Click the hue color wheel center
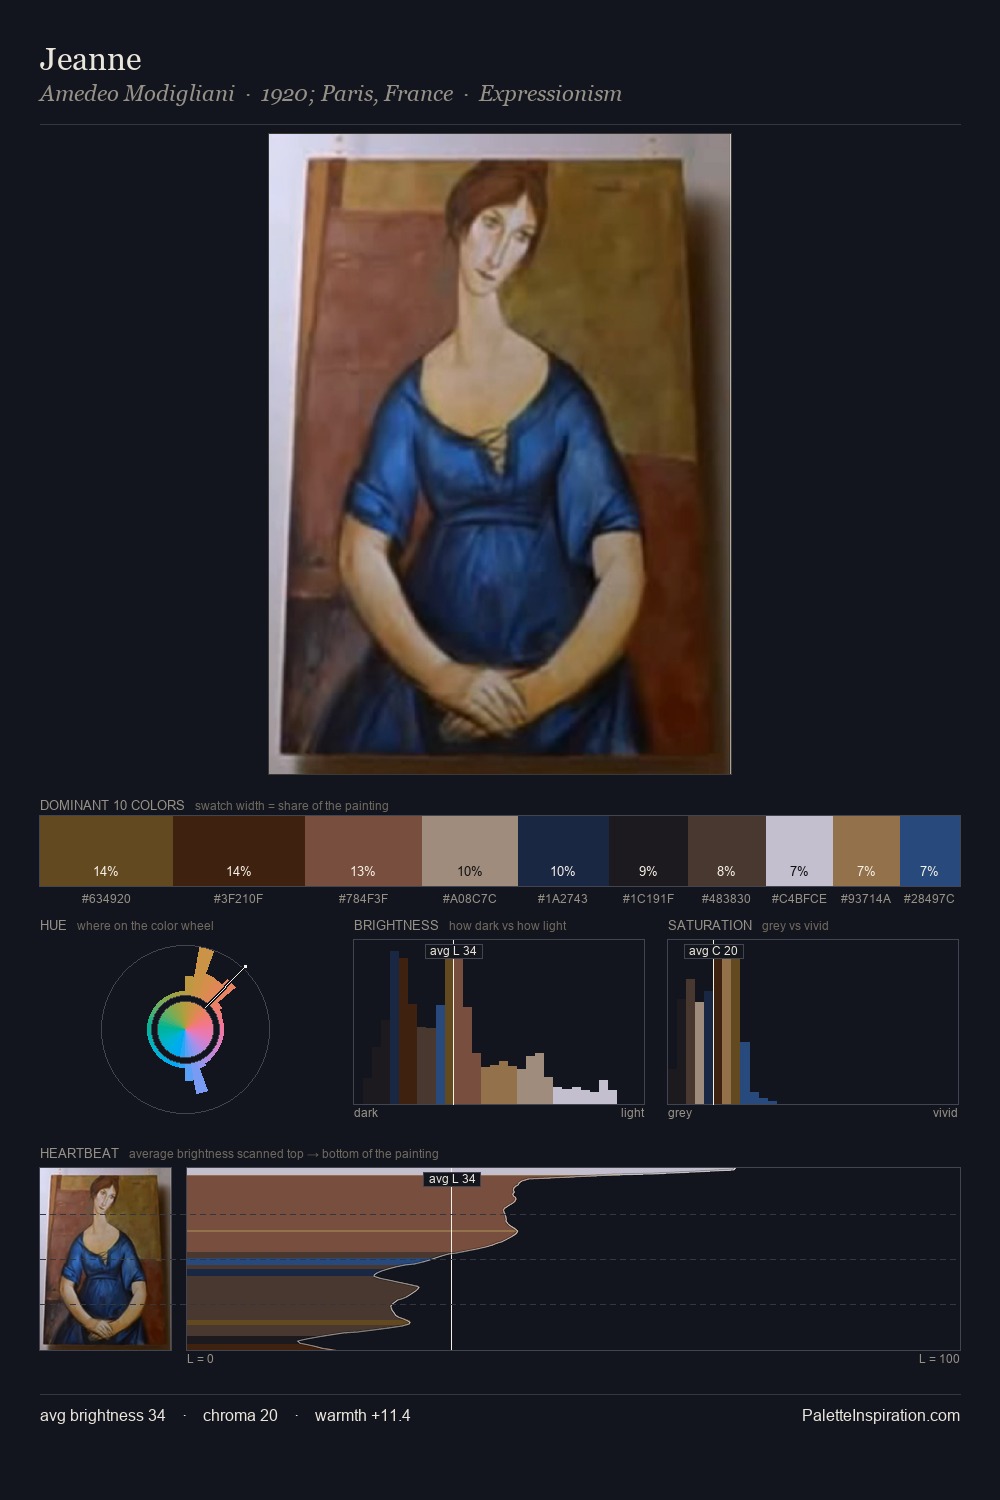 pyautogui.click(x=185, y=1029)
